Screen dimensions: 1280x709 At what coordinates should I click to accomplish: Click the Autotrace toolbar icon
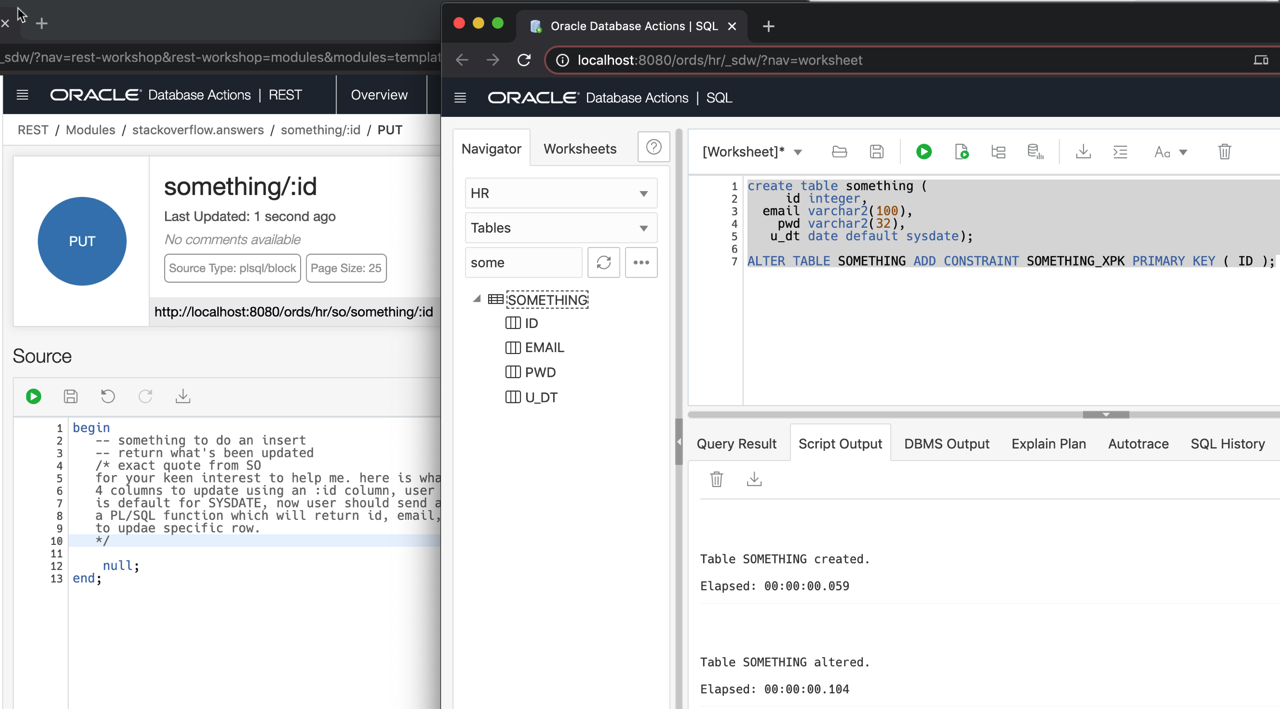click(1035, 152)
